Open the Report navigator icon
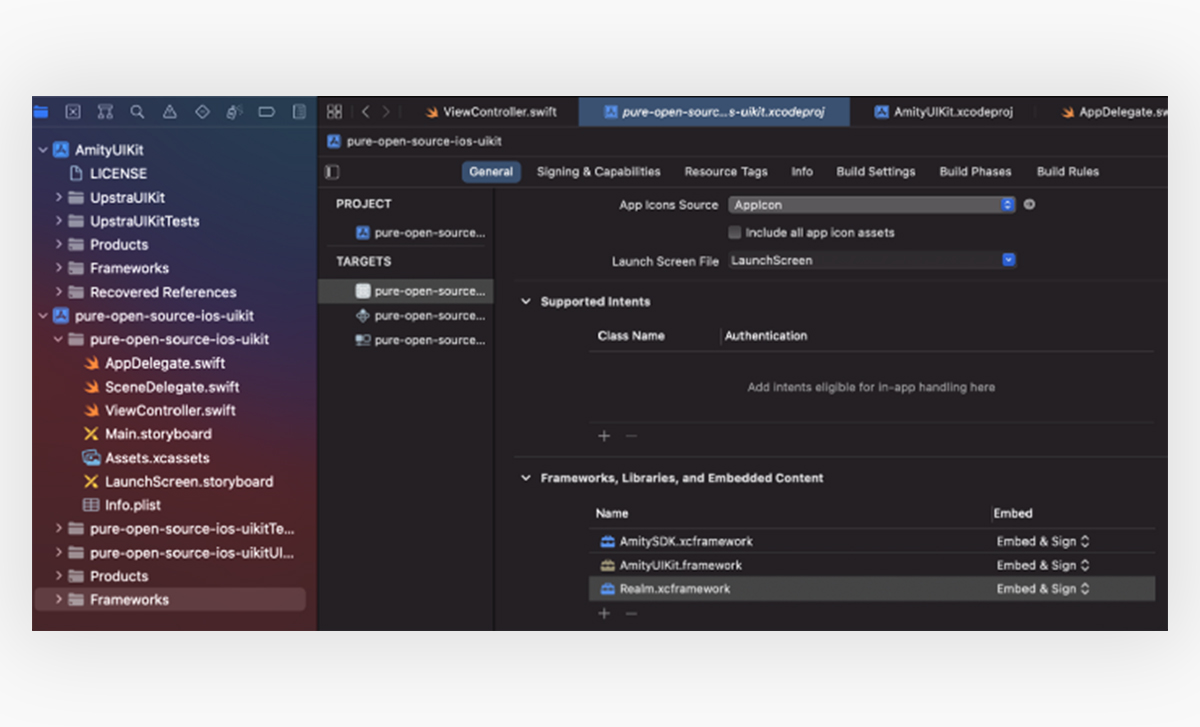Image resolution: width=1200 pixels, height=727 pixels. pos(299,112)
